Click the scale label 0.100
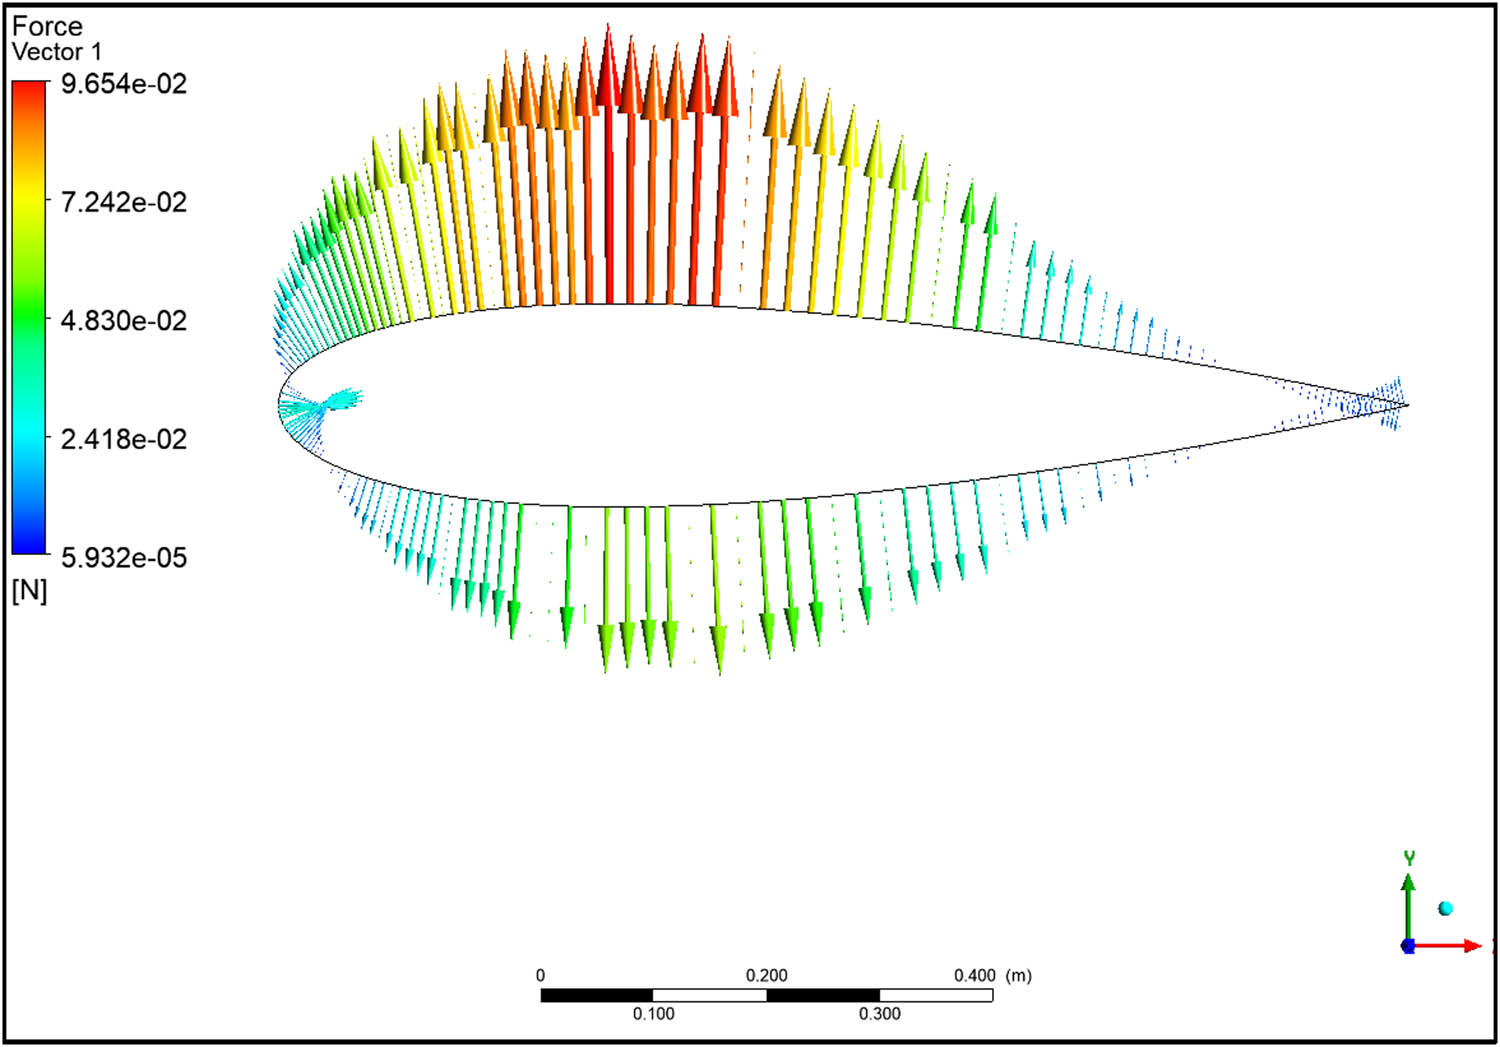1500x1047 pixels. click(x=653, y=1014)
